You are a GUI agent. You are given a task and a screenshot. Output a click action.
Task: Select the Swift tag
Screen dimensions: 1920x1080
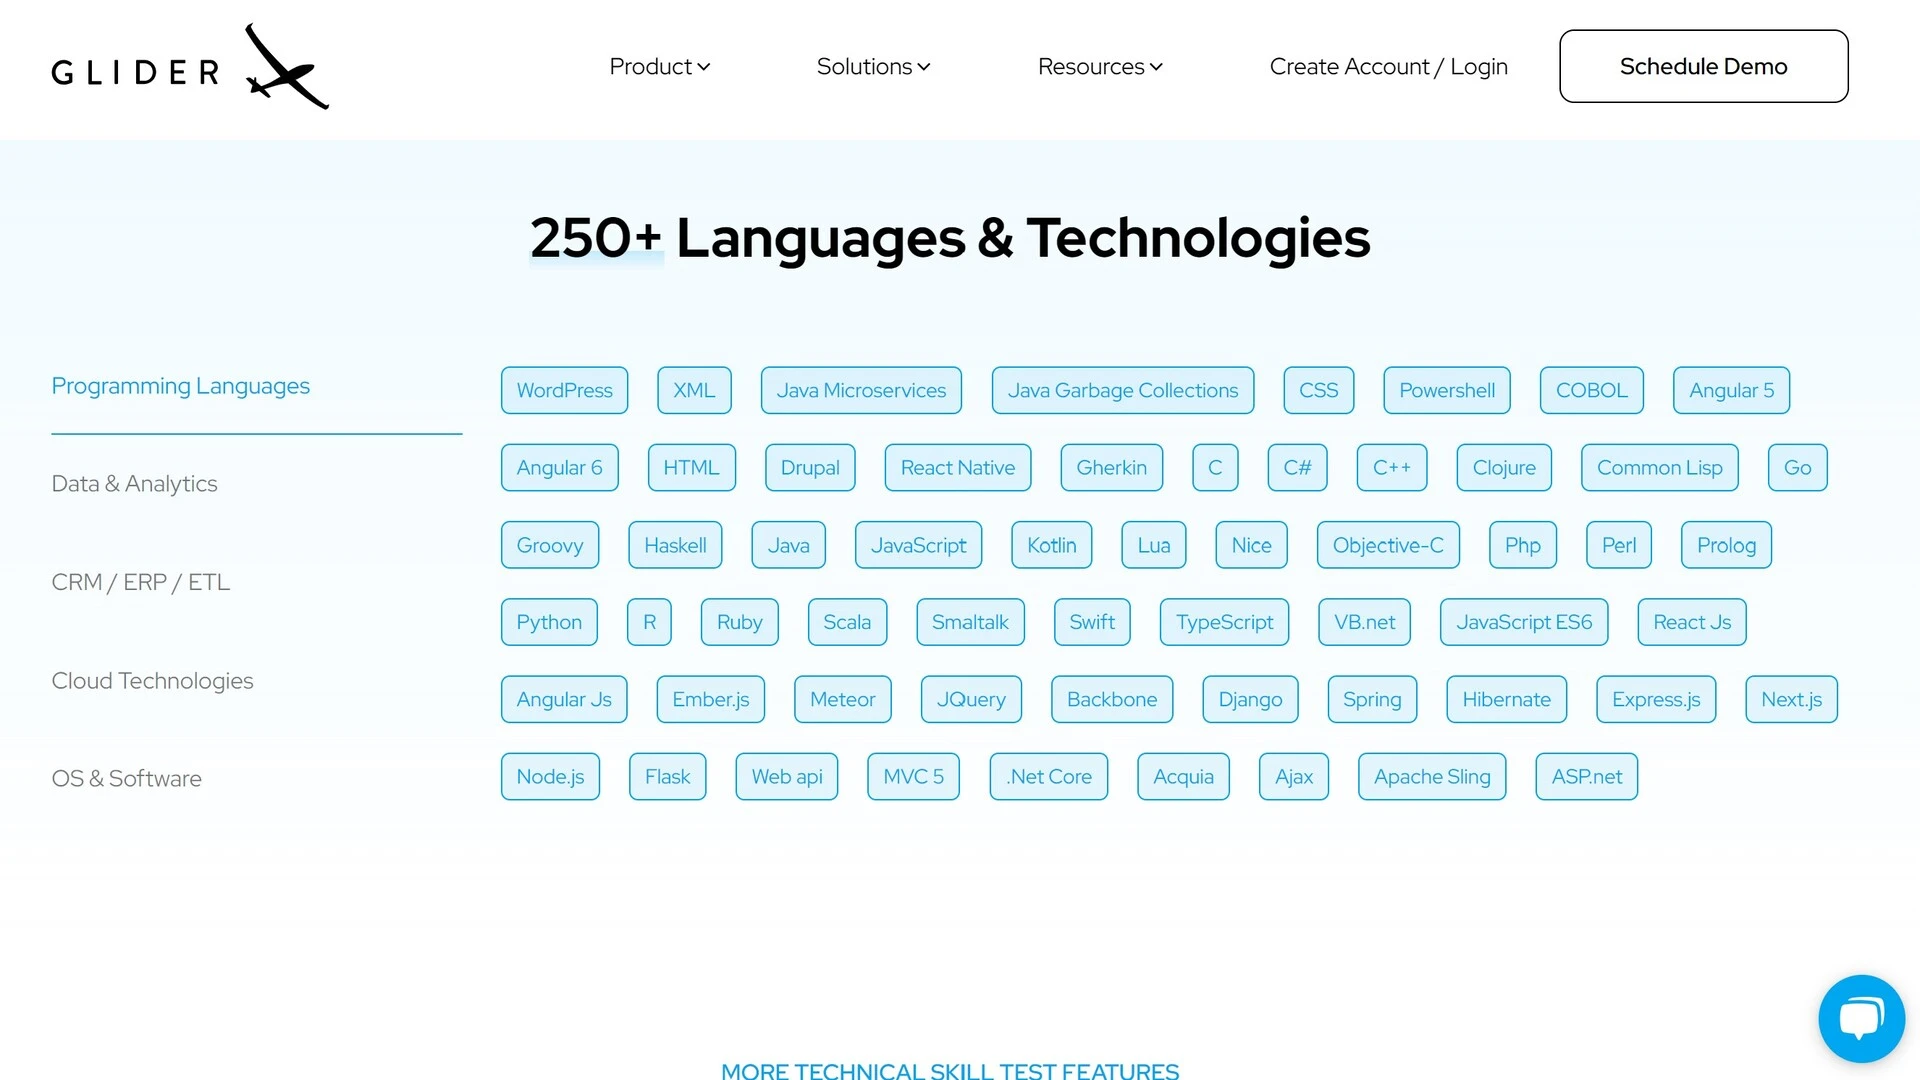tap(1092, 622)
